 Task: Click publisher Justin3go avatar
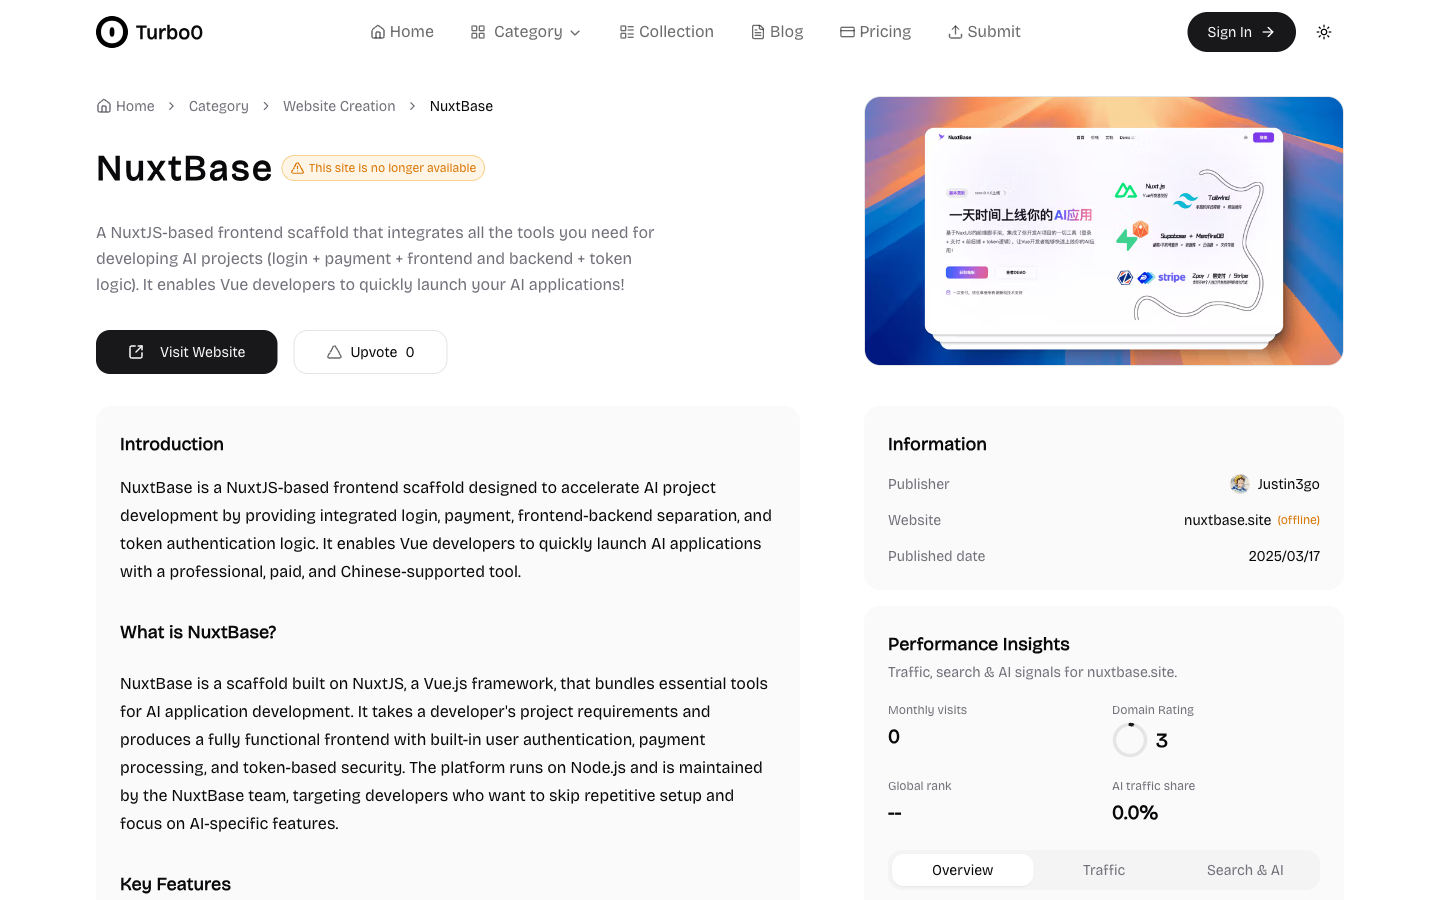[x=1240, y=484]
